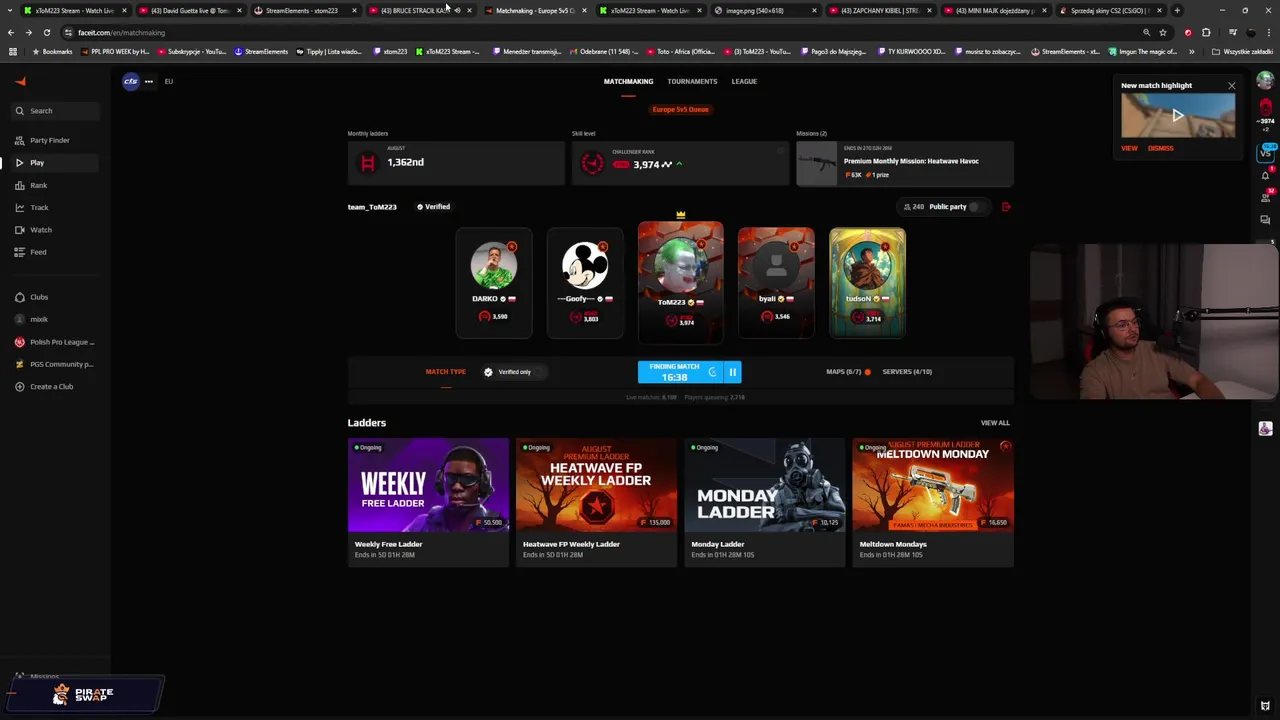
Task: Open byali's player card
Action: point(776,283)
